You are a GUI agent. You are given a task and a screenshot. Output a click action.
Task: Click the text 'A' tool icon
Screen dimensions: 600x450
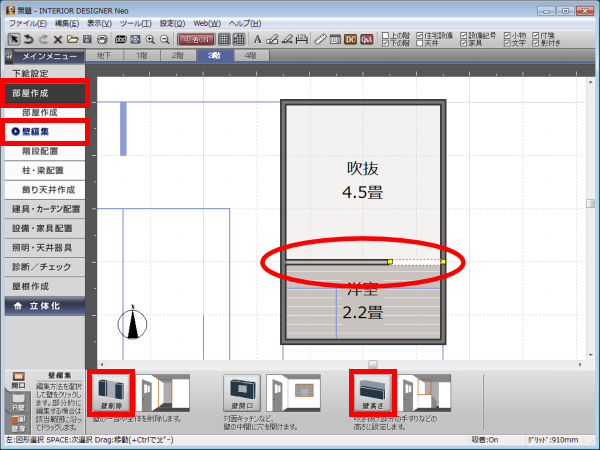click(257, 39)
